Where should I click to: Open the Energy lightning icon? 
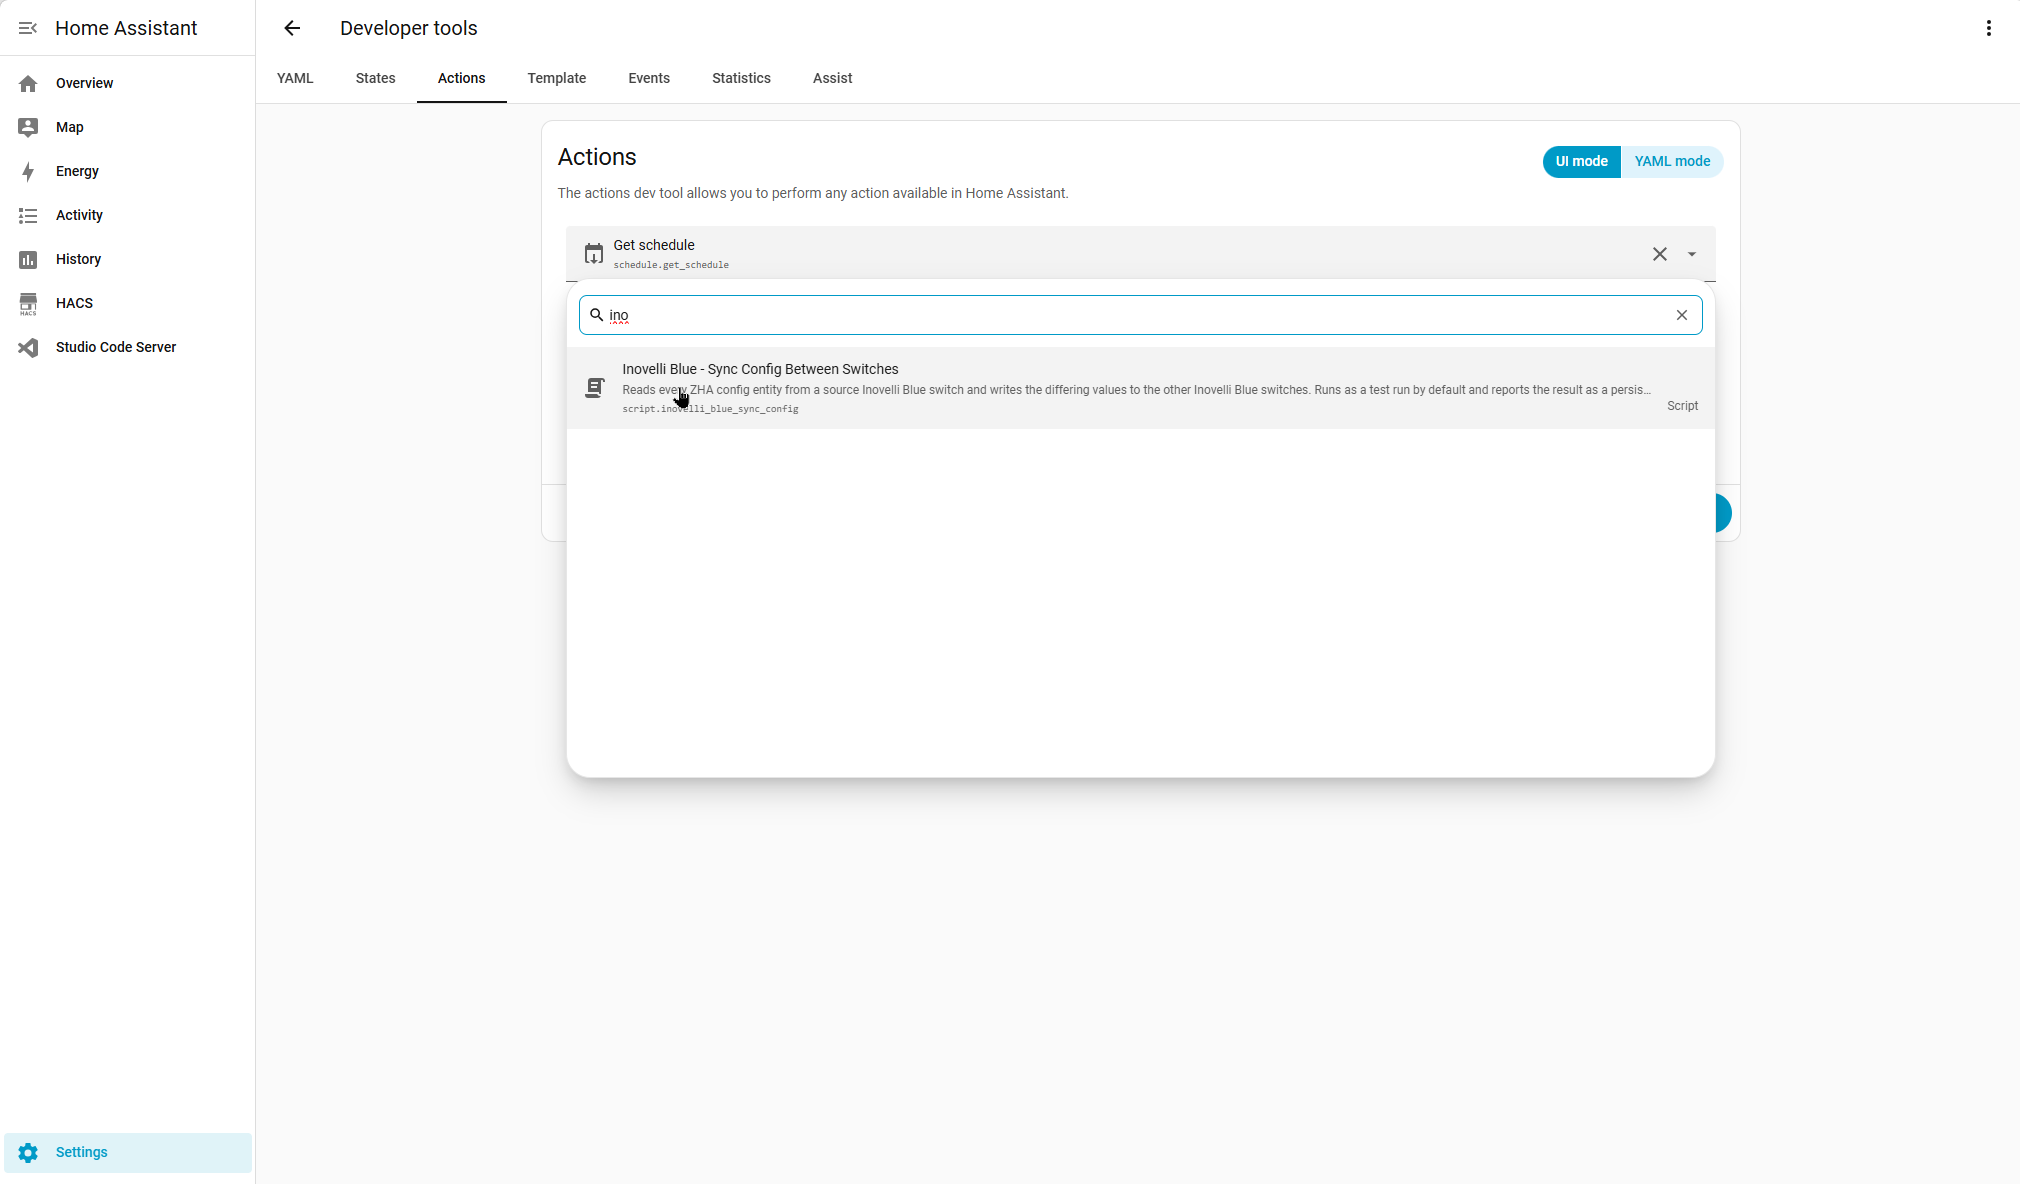pos(28,171)
